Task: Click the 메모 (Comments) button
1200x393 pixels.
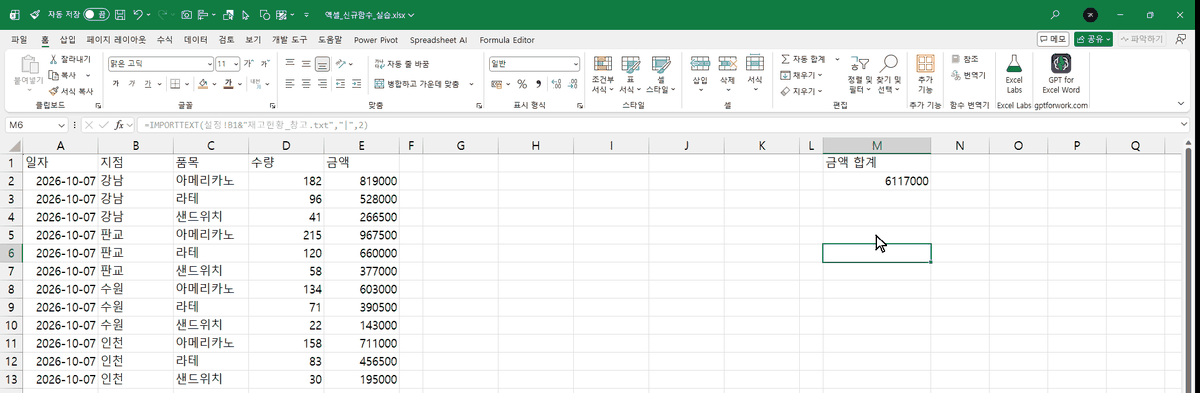Action: pyautogui.click(x=1053, y=39)
